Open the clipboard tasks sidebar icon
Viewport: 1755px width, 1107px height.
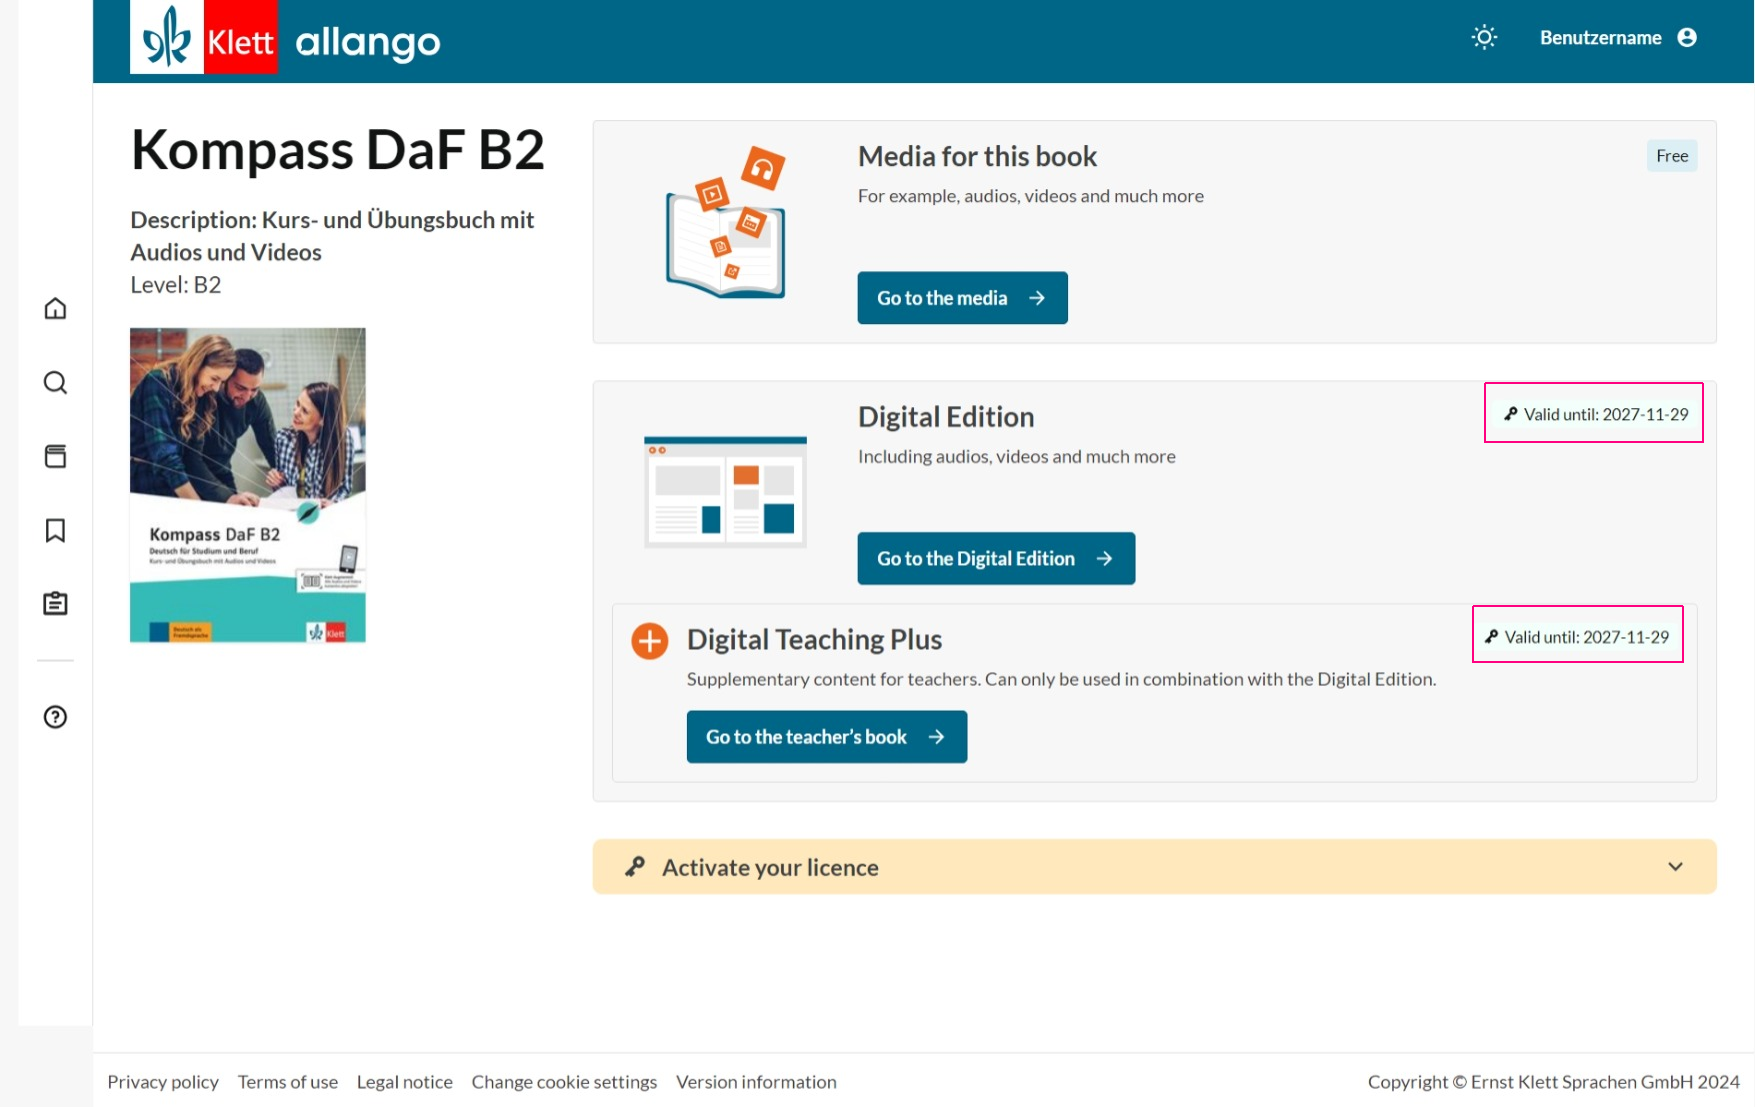pyautogui.click(x=55, y=603)
